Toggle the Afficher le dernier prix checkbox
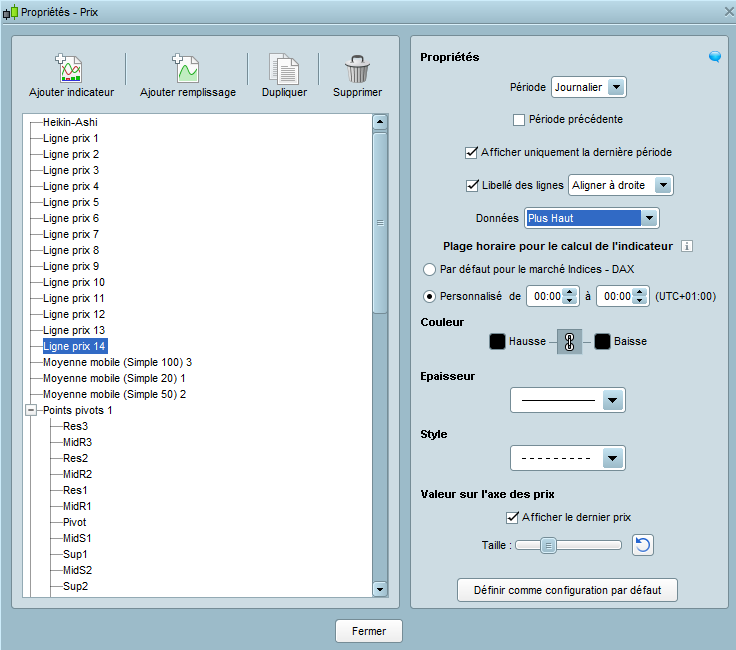Screen dimensions: 736x650 tap(513, 517)
